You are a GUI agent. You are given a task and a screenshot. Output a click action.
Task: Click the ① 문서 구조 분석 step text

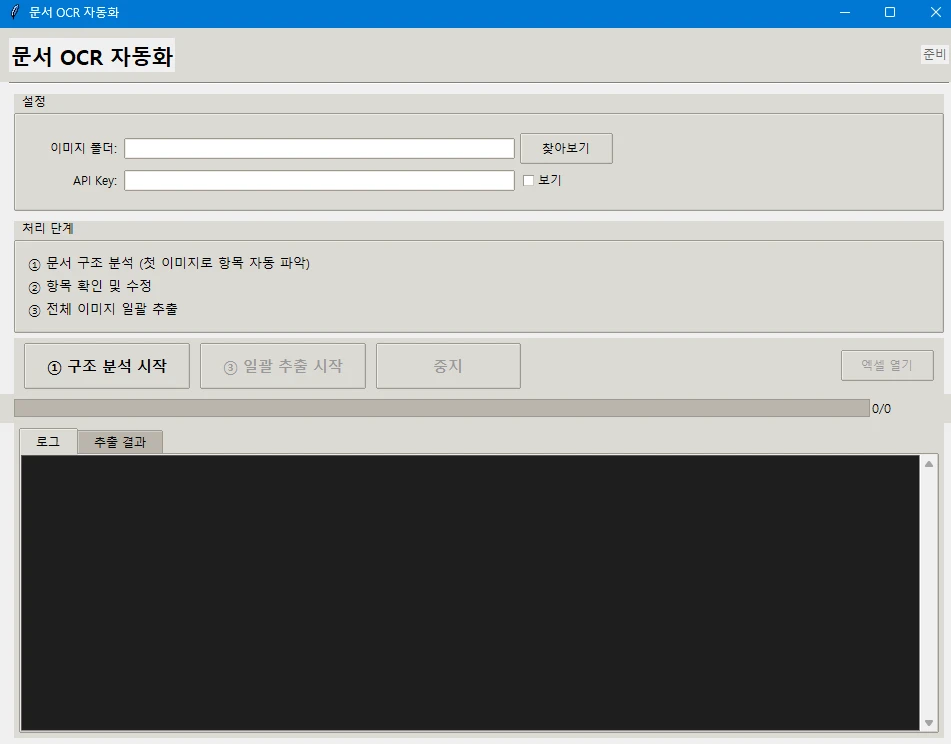[169, 263]
